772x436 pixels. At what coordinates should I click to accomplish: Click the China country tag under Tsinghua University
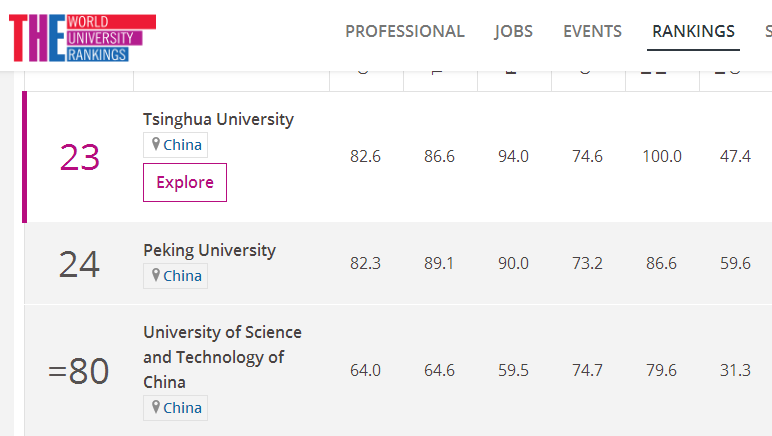[176, 145]
